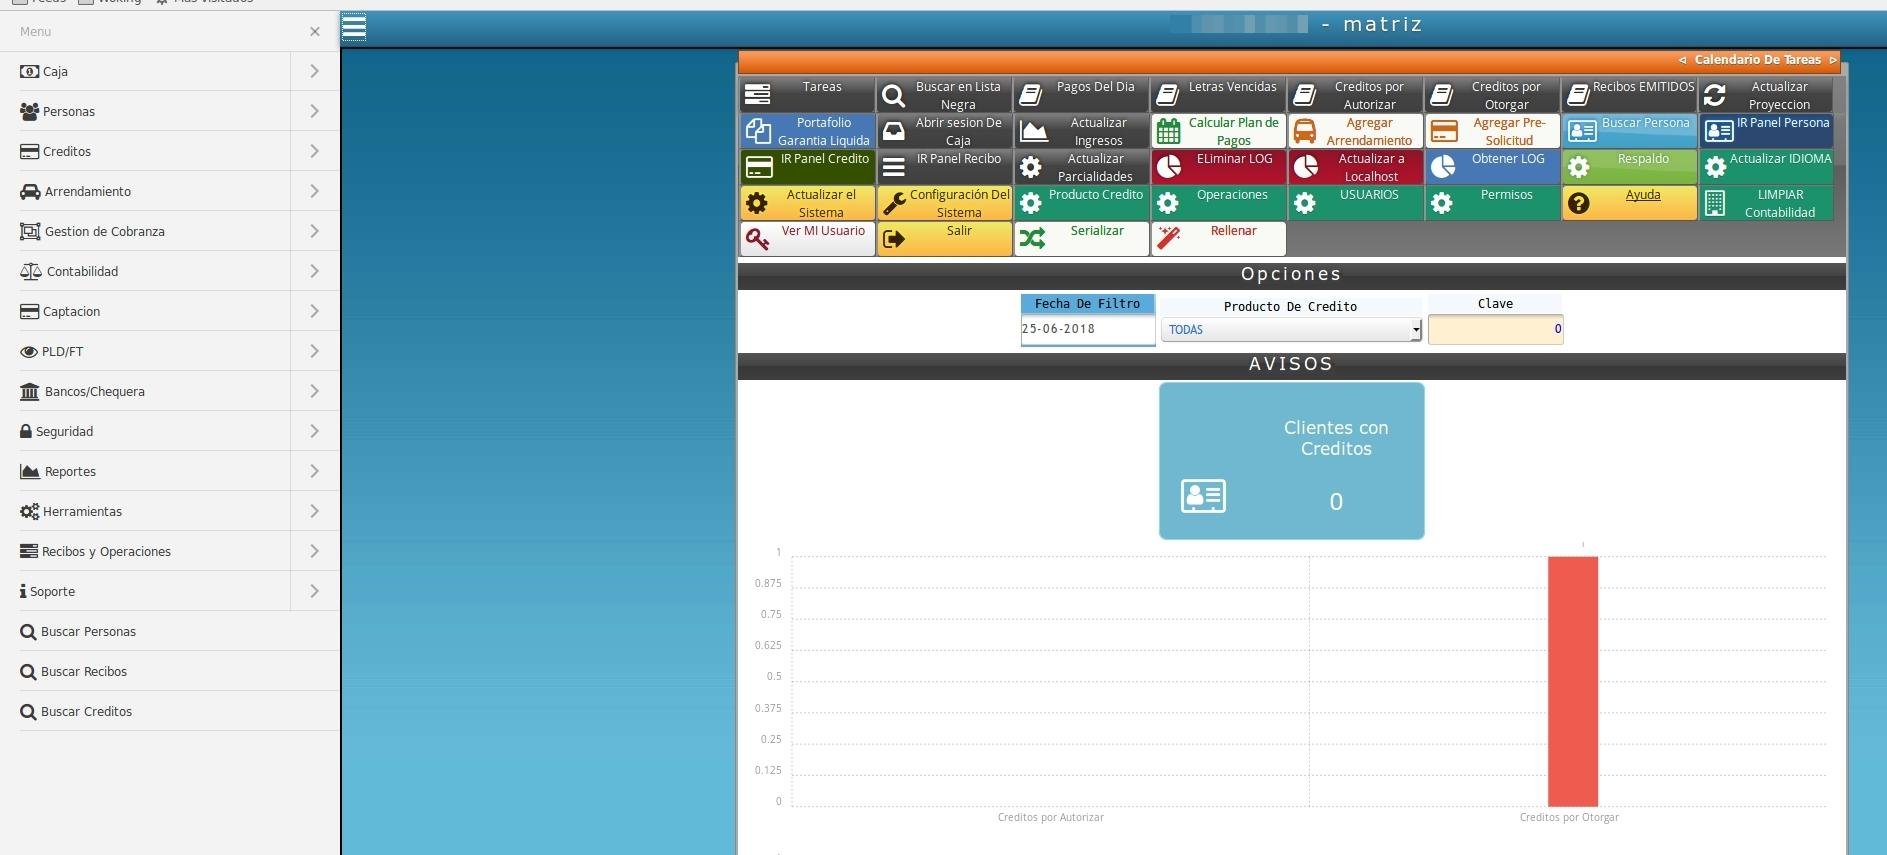Click the Creditos por Autorizar book icon
1887x855 pixels.
pos(1304,95)
